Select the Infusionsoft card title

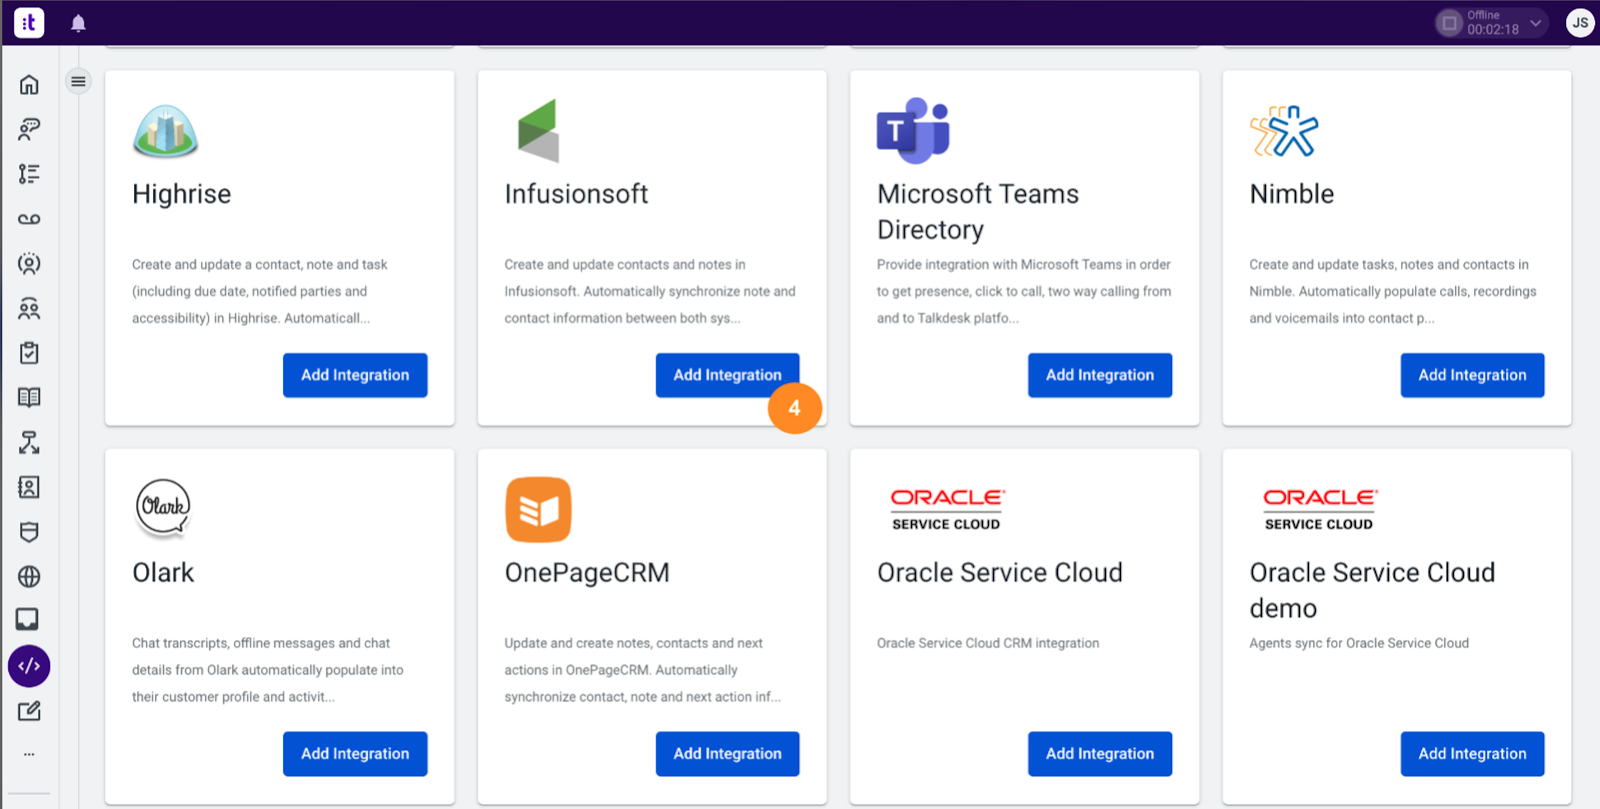coord(576,194)
